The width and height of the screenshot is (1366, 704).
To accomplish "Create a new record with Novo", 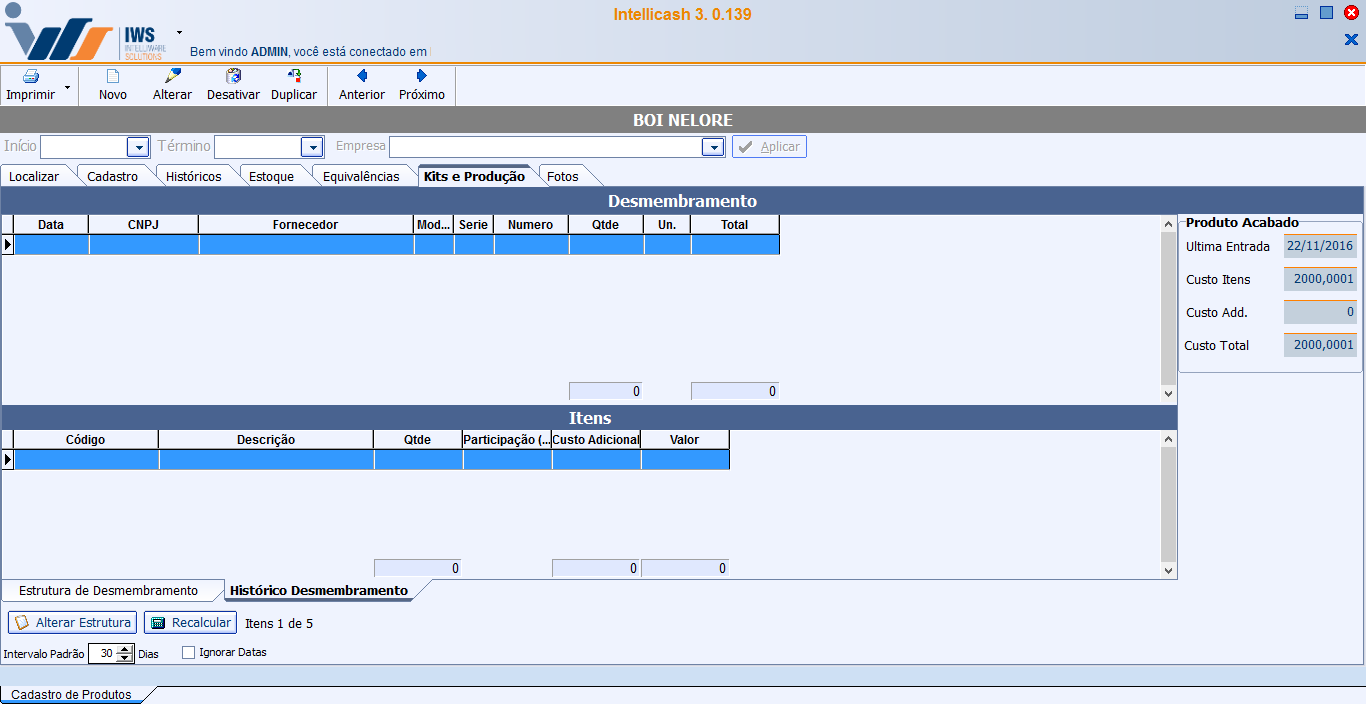I will pos(113,77).
